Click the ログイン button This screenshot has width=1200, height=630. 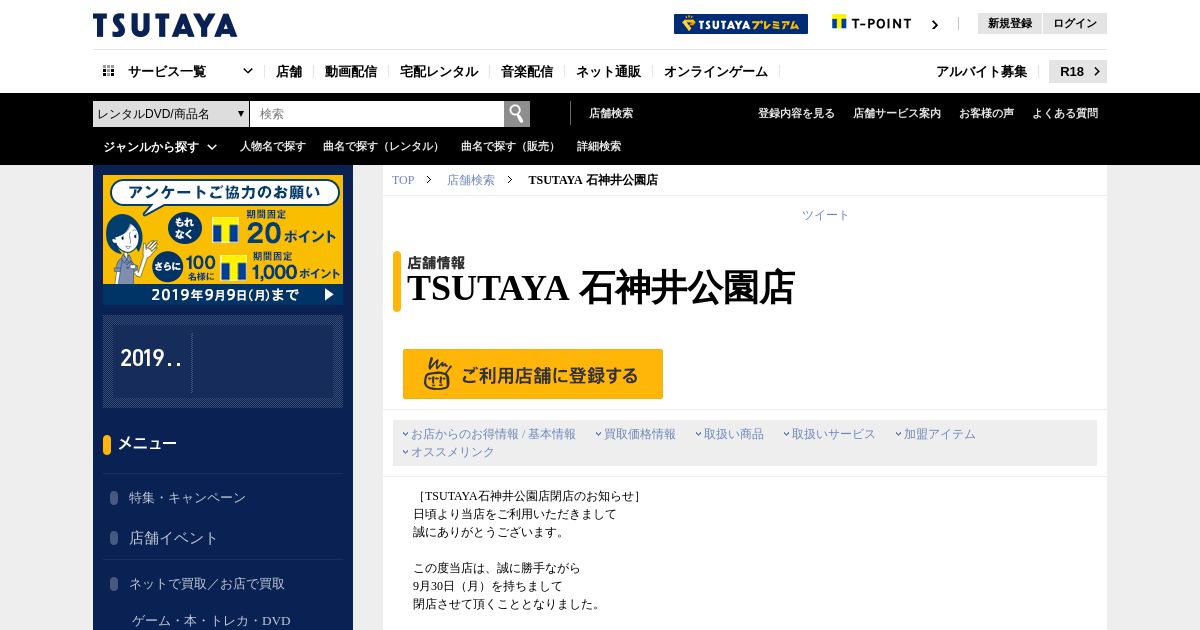[x=1075, y=23]
